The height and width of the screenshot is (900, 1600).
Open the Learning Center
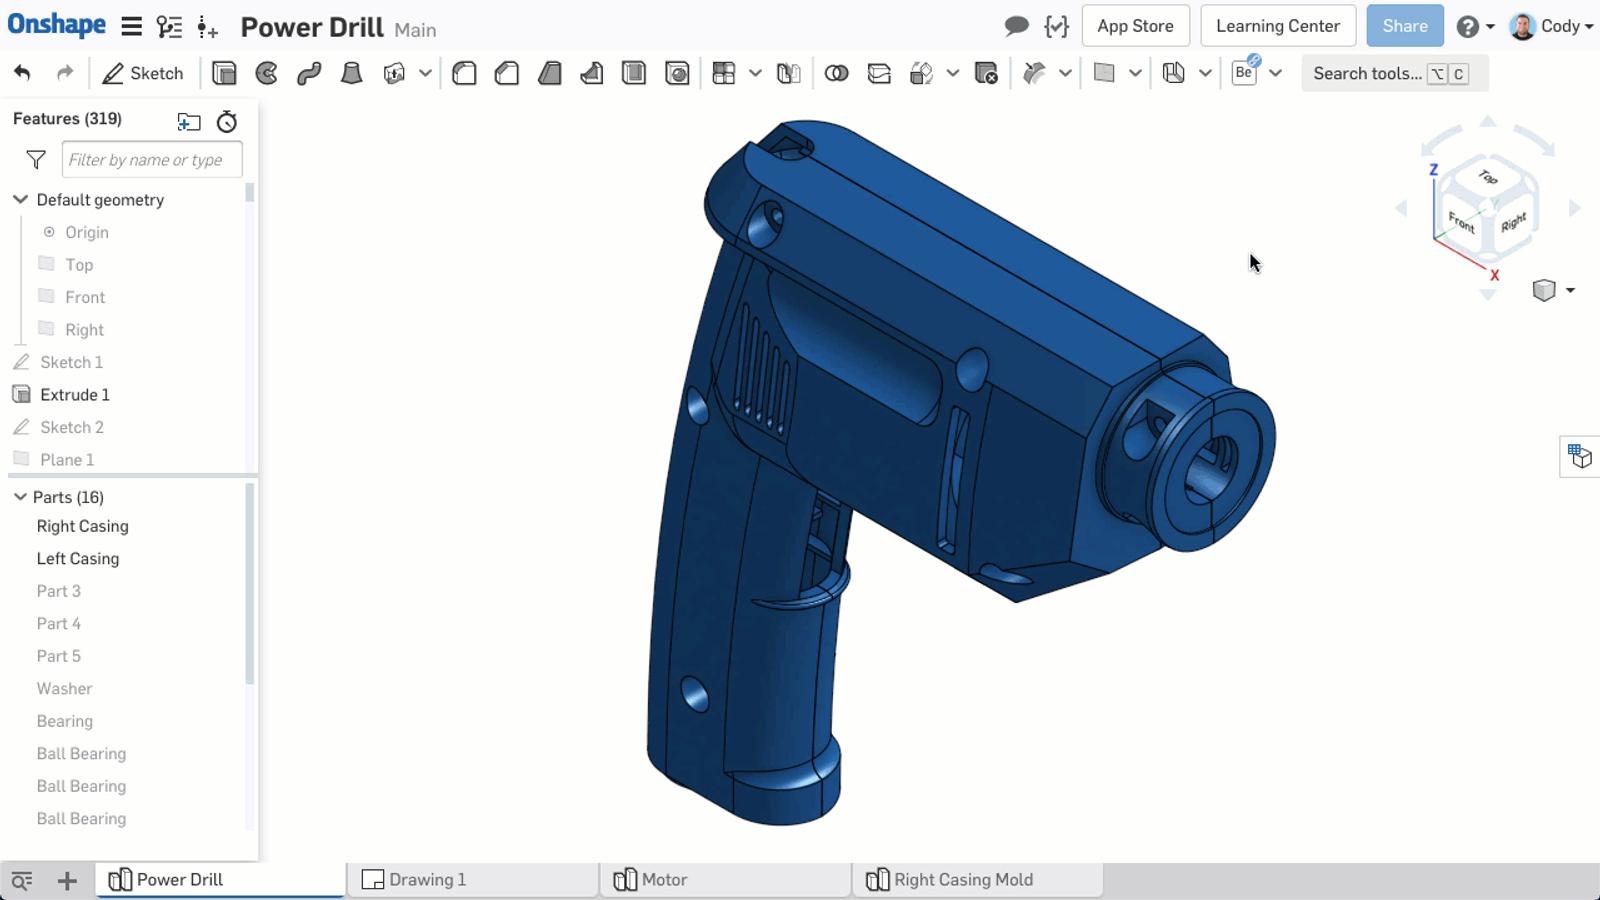click(x=1277, y=25)
